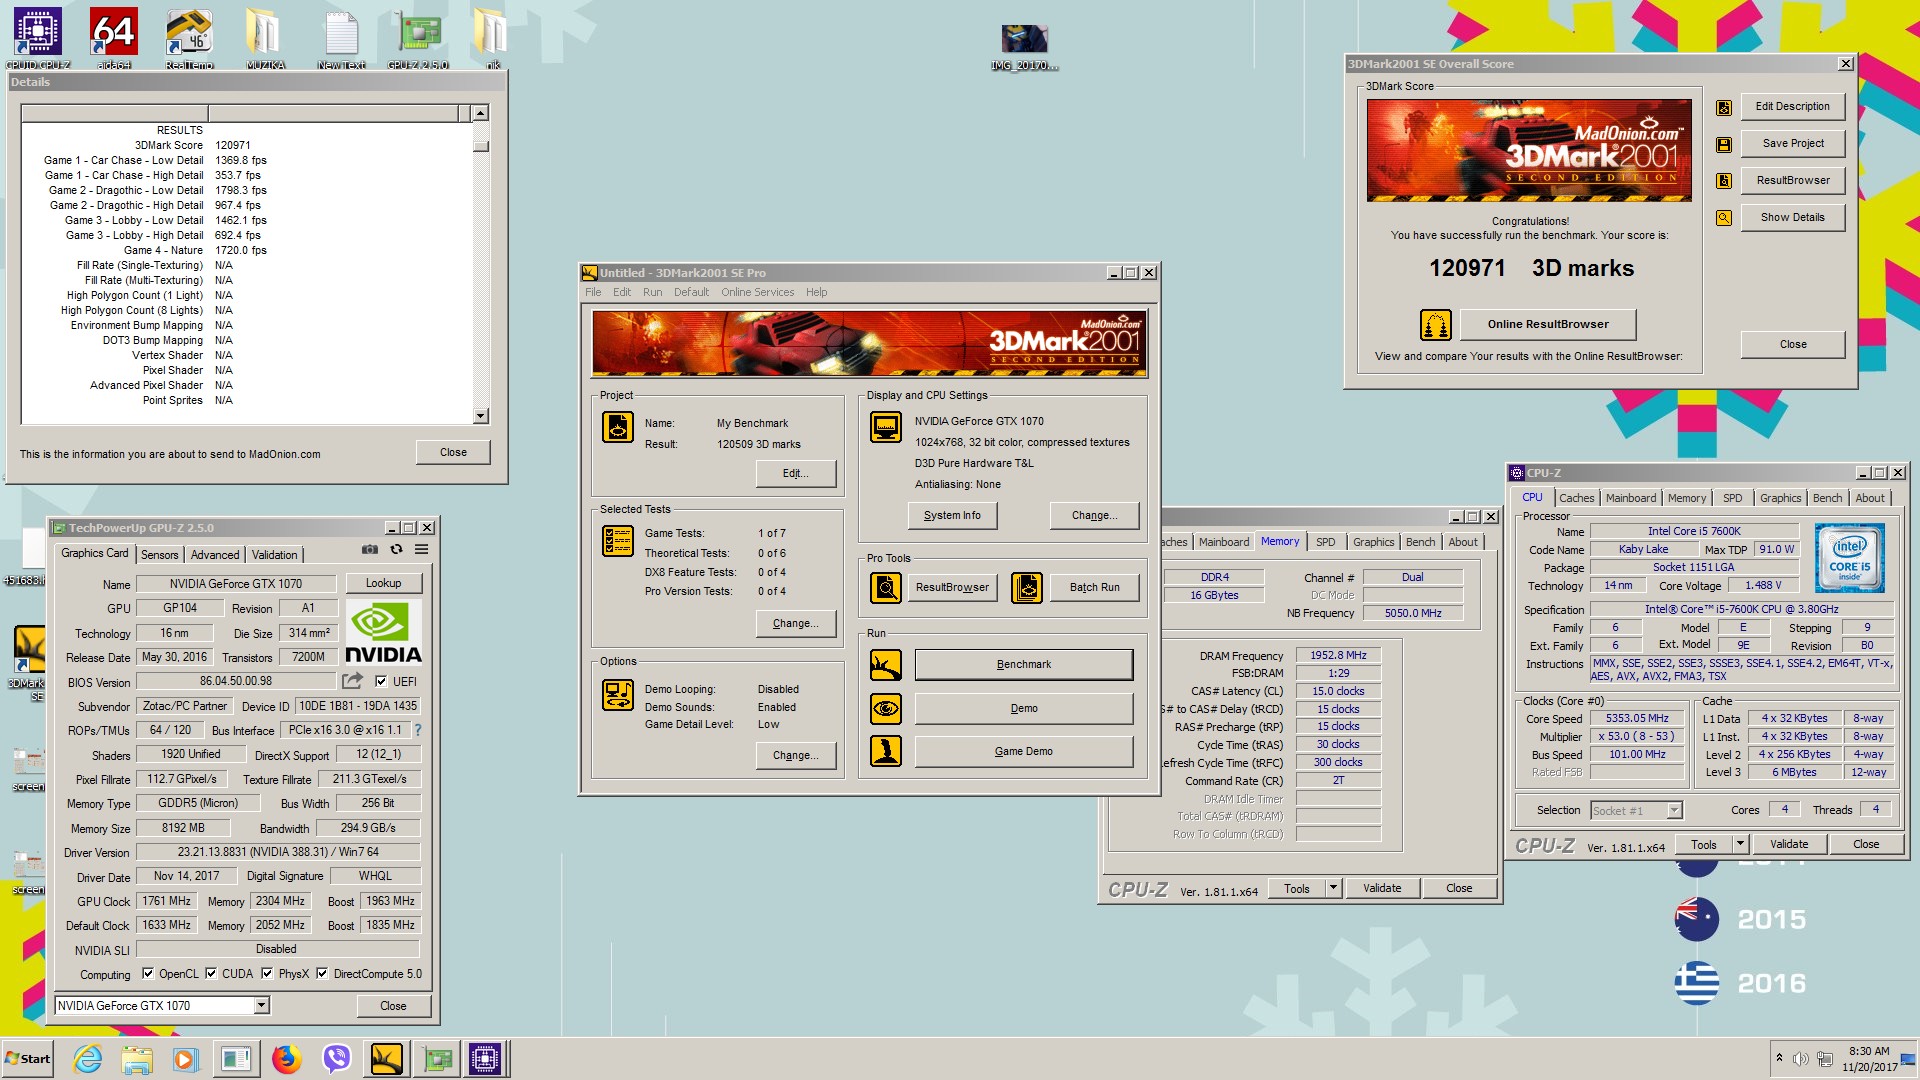Click the ResultBrowser icon in score window
Screen dimensions: 1920x1080
pos(1724,181)
